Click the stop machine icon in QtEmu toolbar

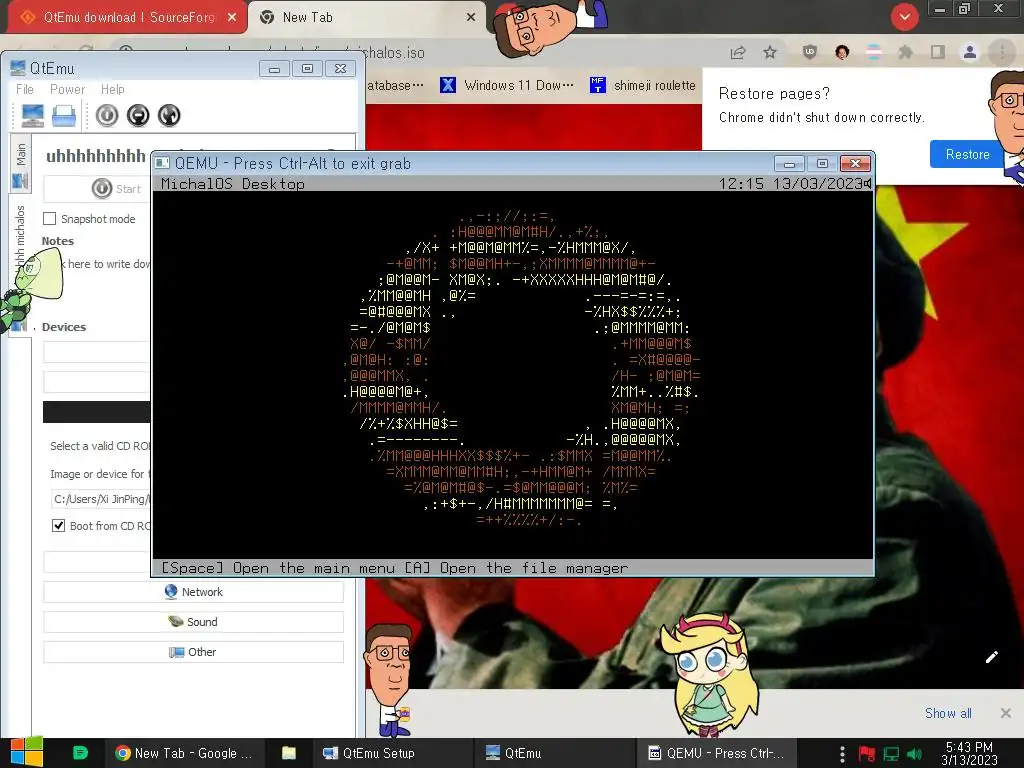click(138, 116)
